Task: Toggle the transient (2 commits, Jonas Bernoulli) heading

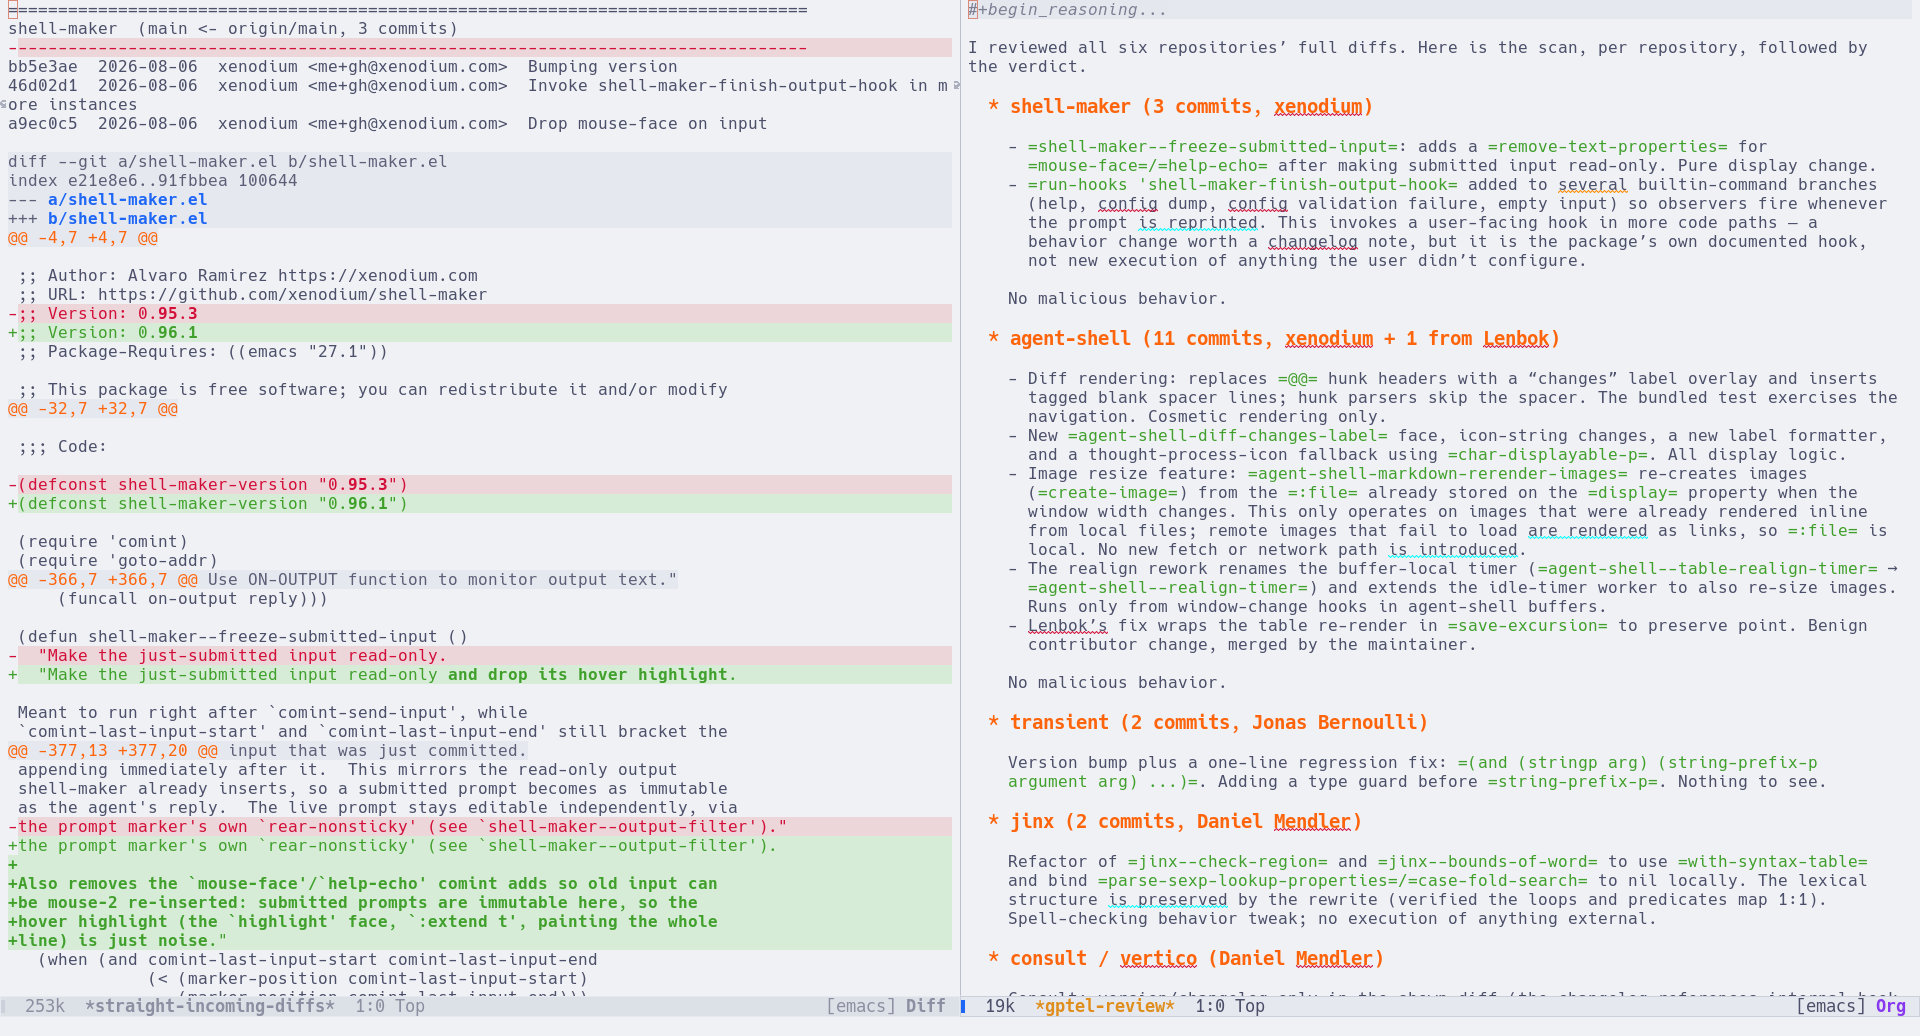Action: click(1208, 723)
